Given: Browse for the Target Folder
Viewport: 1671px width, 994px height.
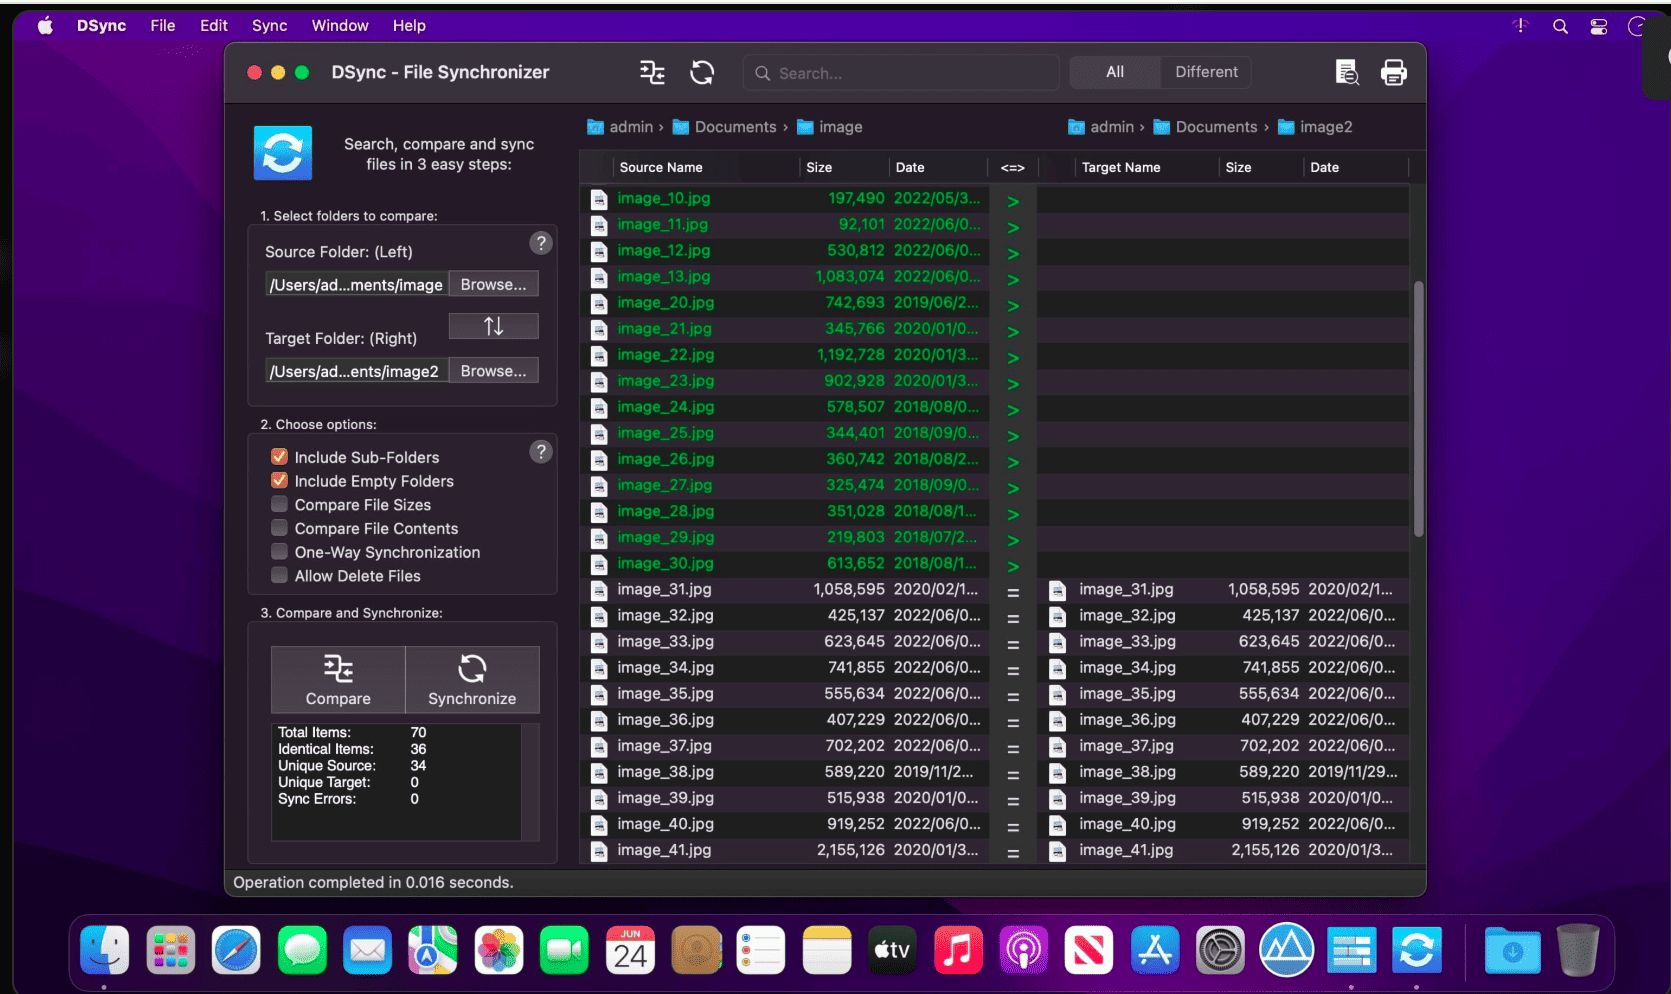Looking at the screenshot, I should (x=493, y=371).
